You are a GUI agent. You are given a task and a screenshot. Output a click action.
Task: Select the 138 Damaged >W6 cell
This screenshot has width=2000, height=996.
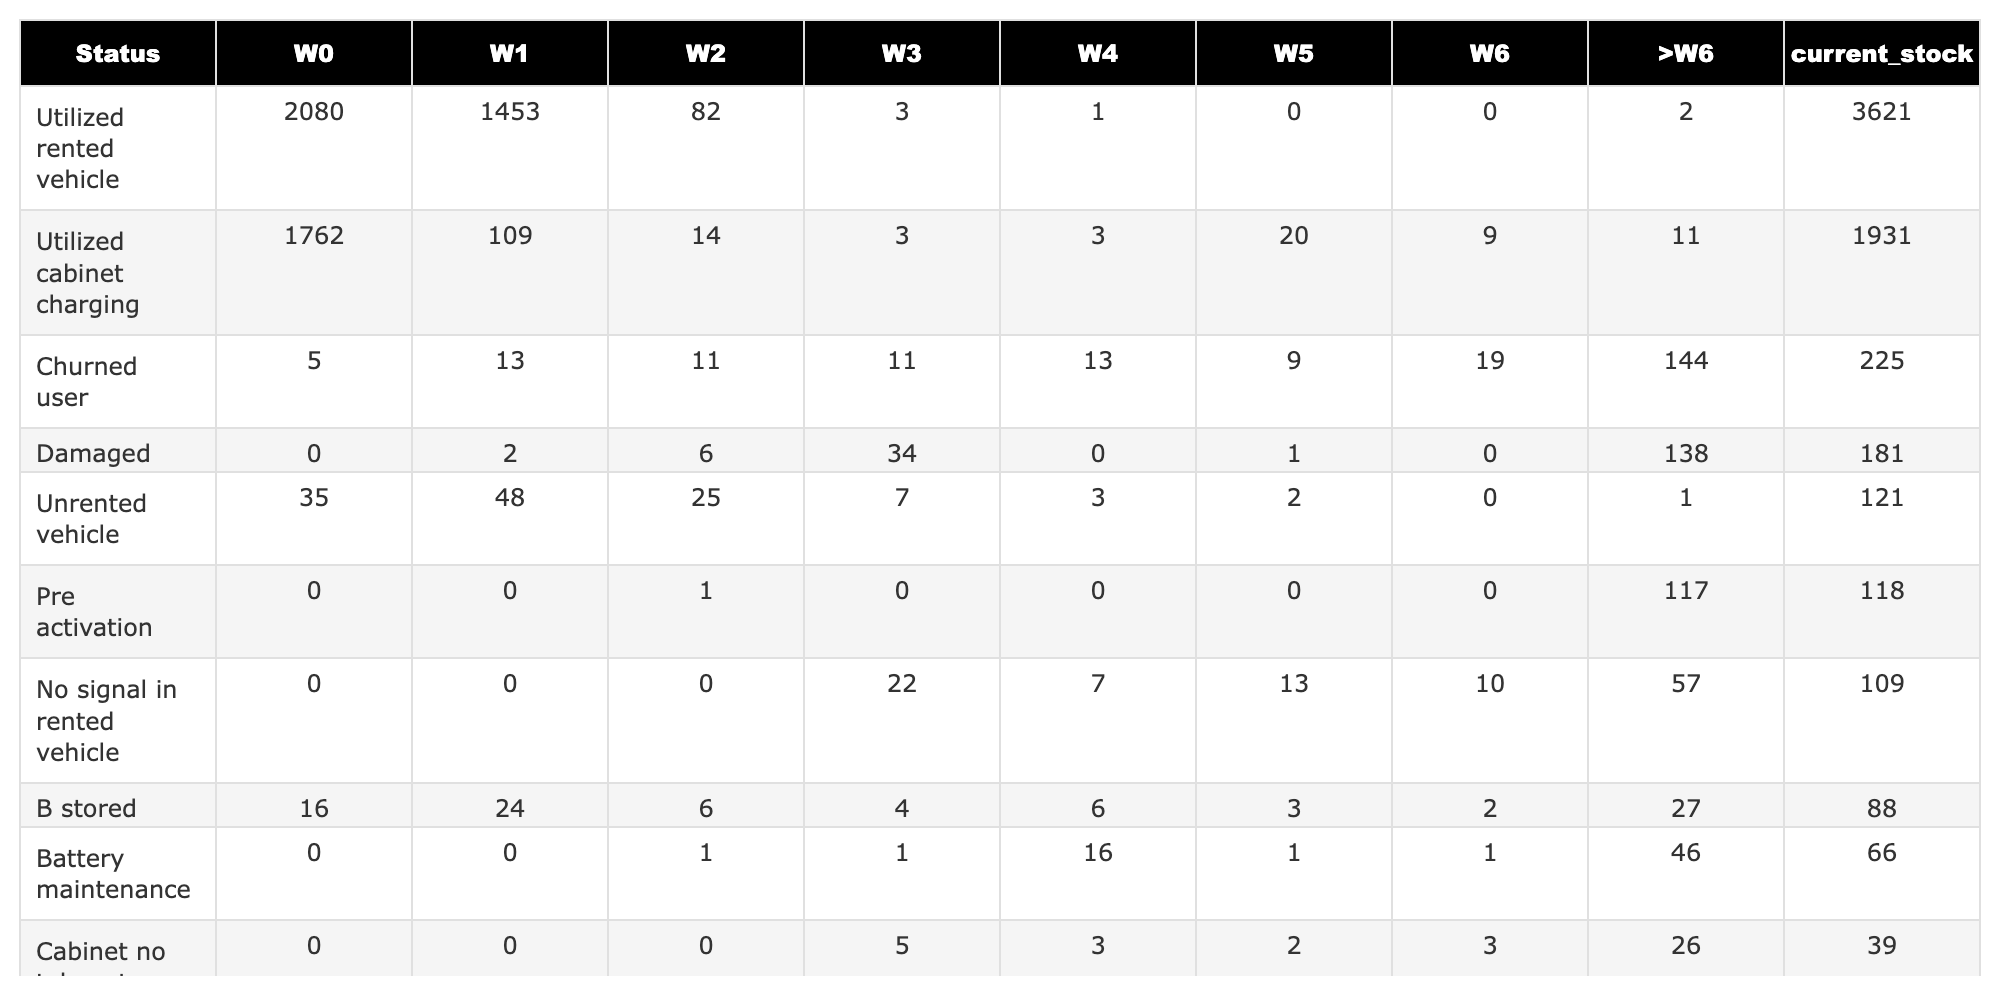pos(1686,453)
